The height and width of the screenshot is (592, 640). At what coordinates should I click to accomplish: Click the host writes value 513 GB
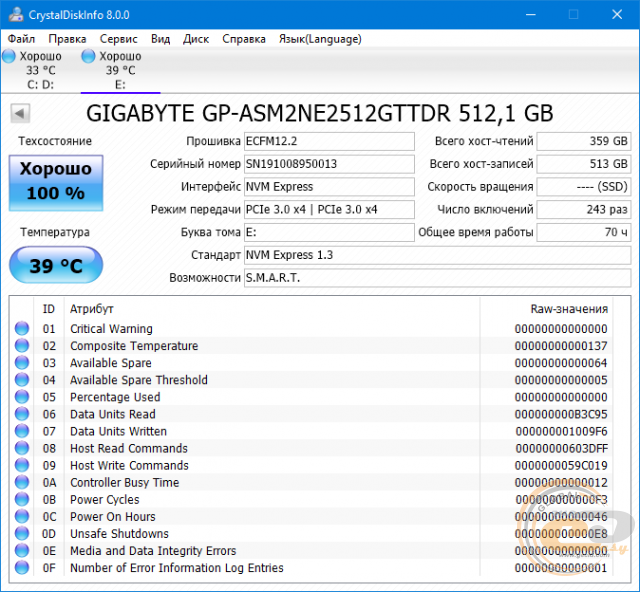[x=584, y=164]
